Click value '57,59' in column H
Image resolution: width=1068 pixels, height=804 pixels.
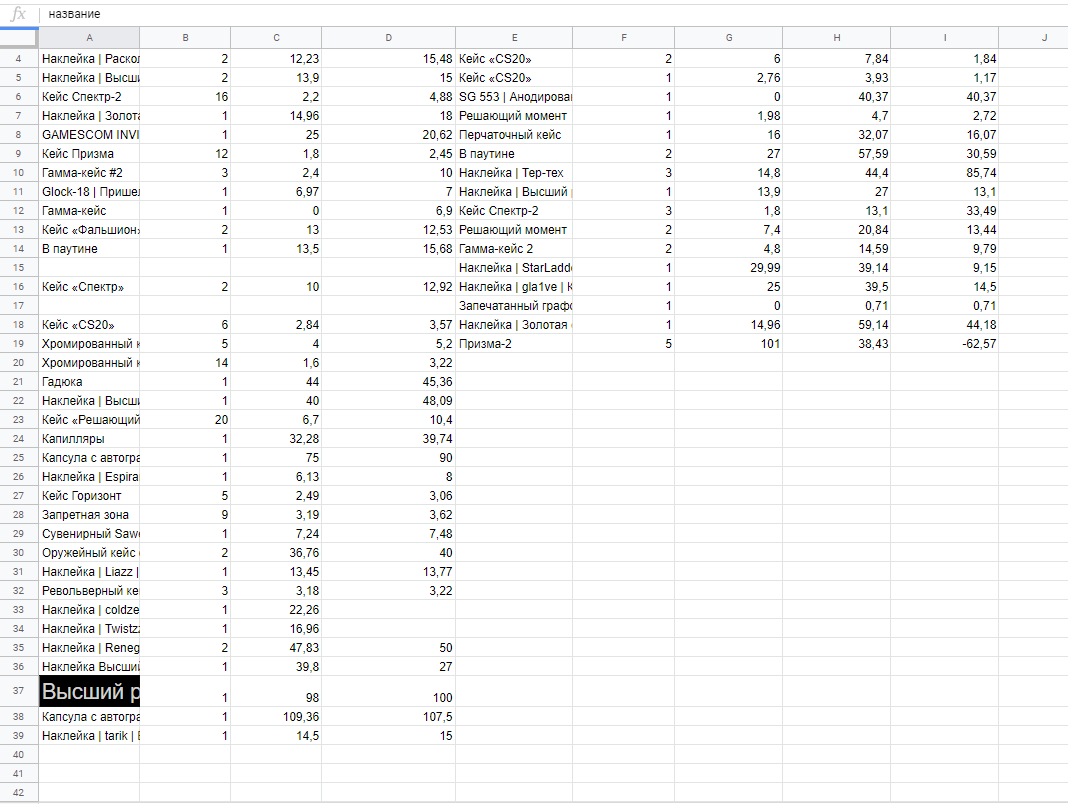873,154
